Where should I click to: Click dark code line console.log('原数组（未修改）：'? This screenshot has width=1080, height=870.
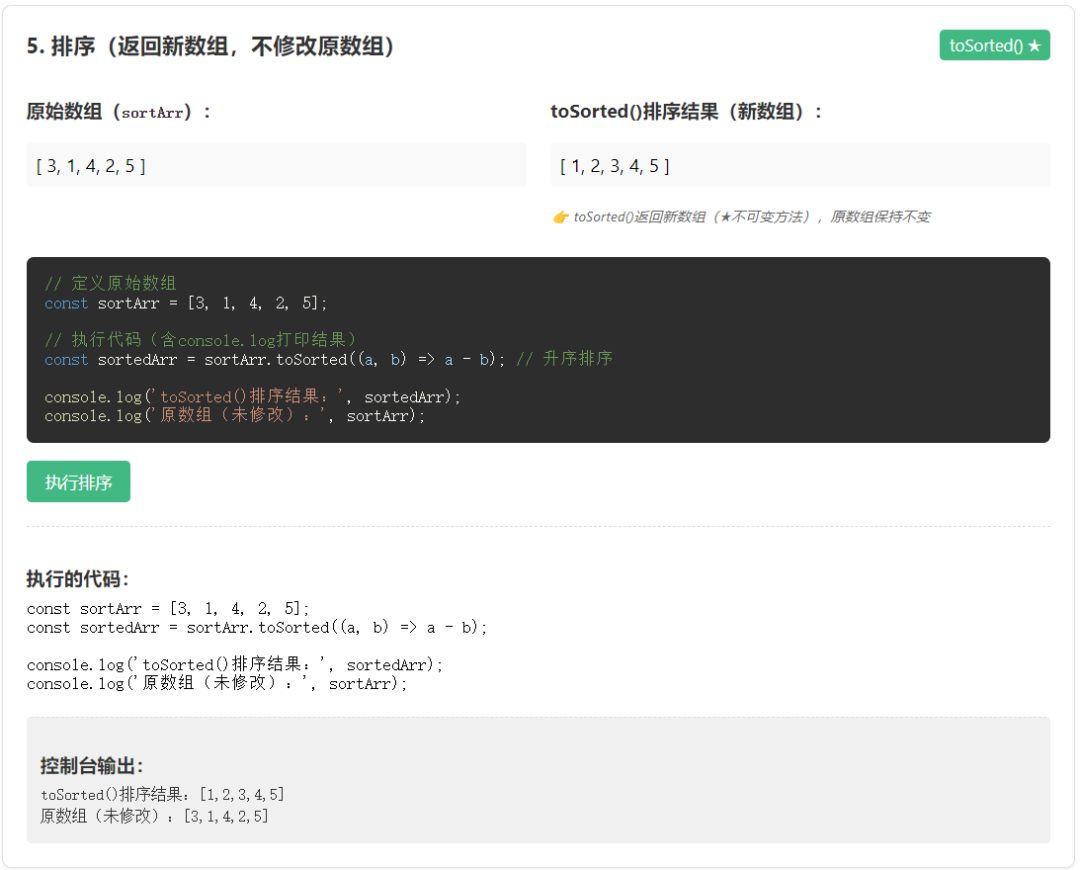pos(234,416)
